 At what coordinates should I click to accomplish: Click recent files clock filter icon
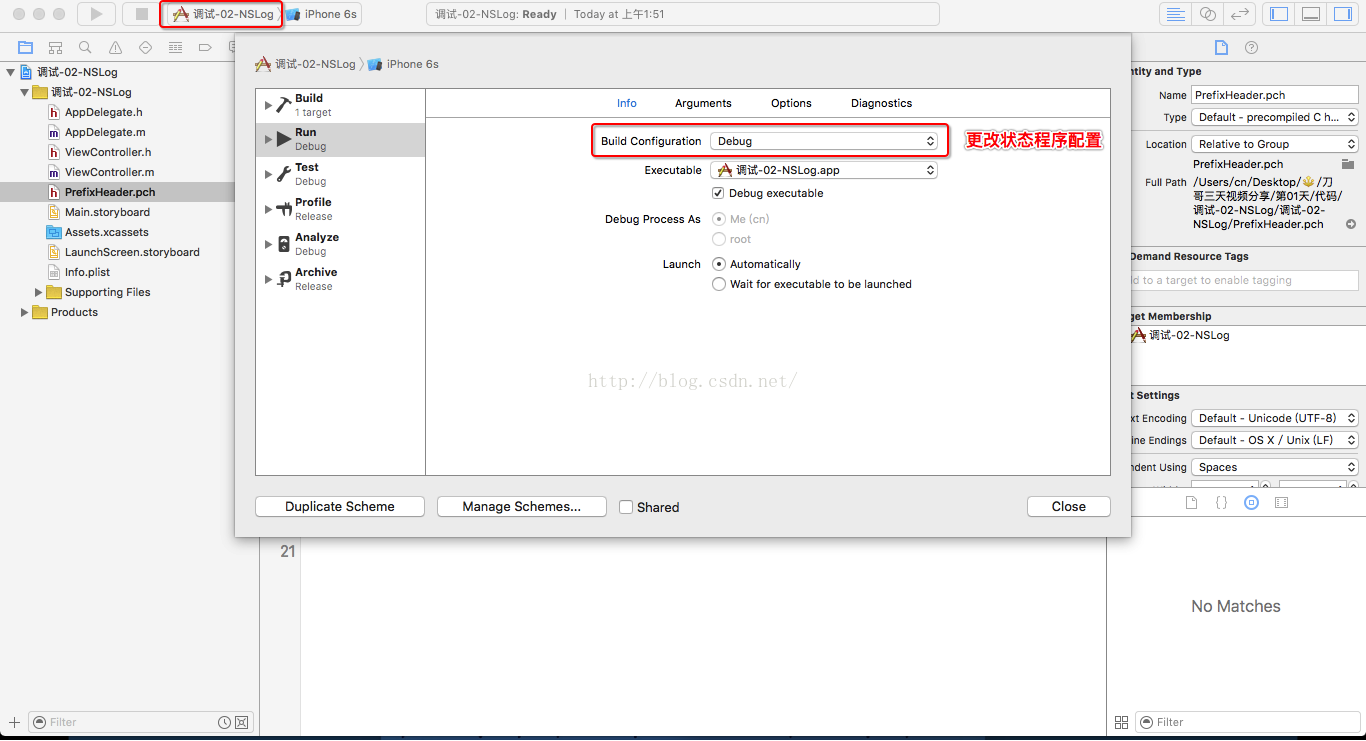click(x=224, y=722)
